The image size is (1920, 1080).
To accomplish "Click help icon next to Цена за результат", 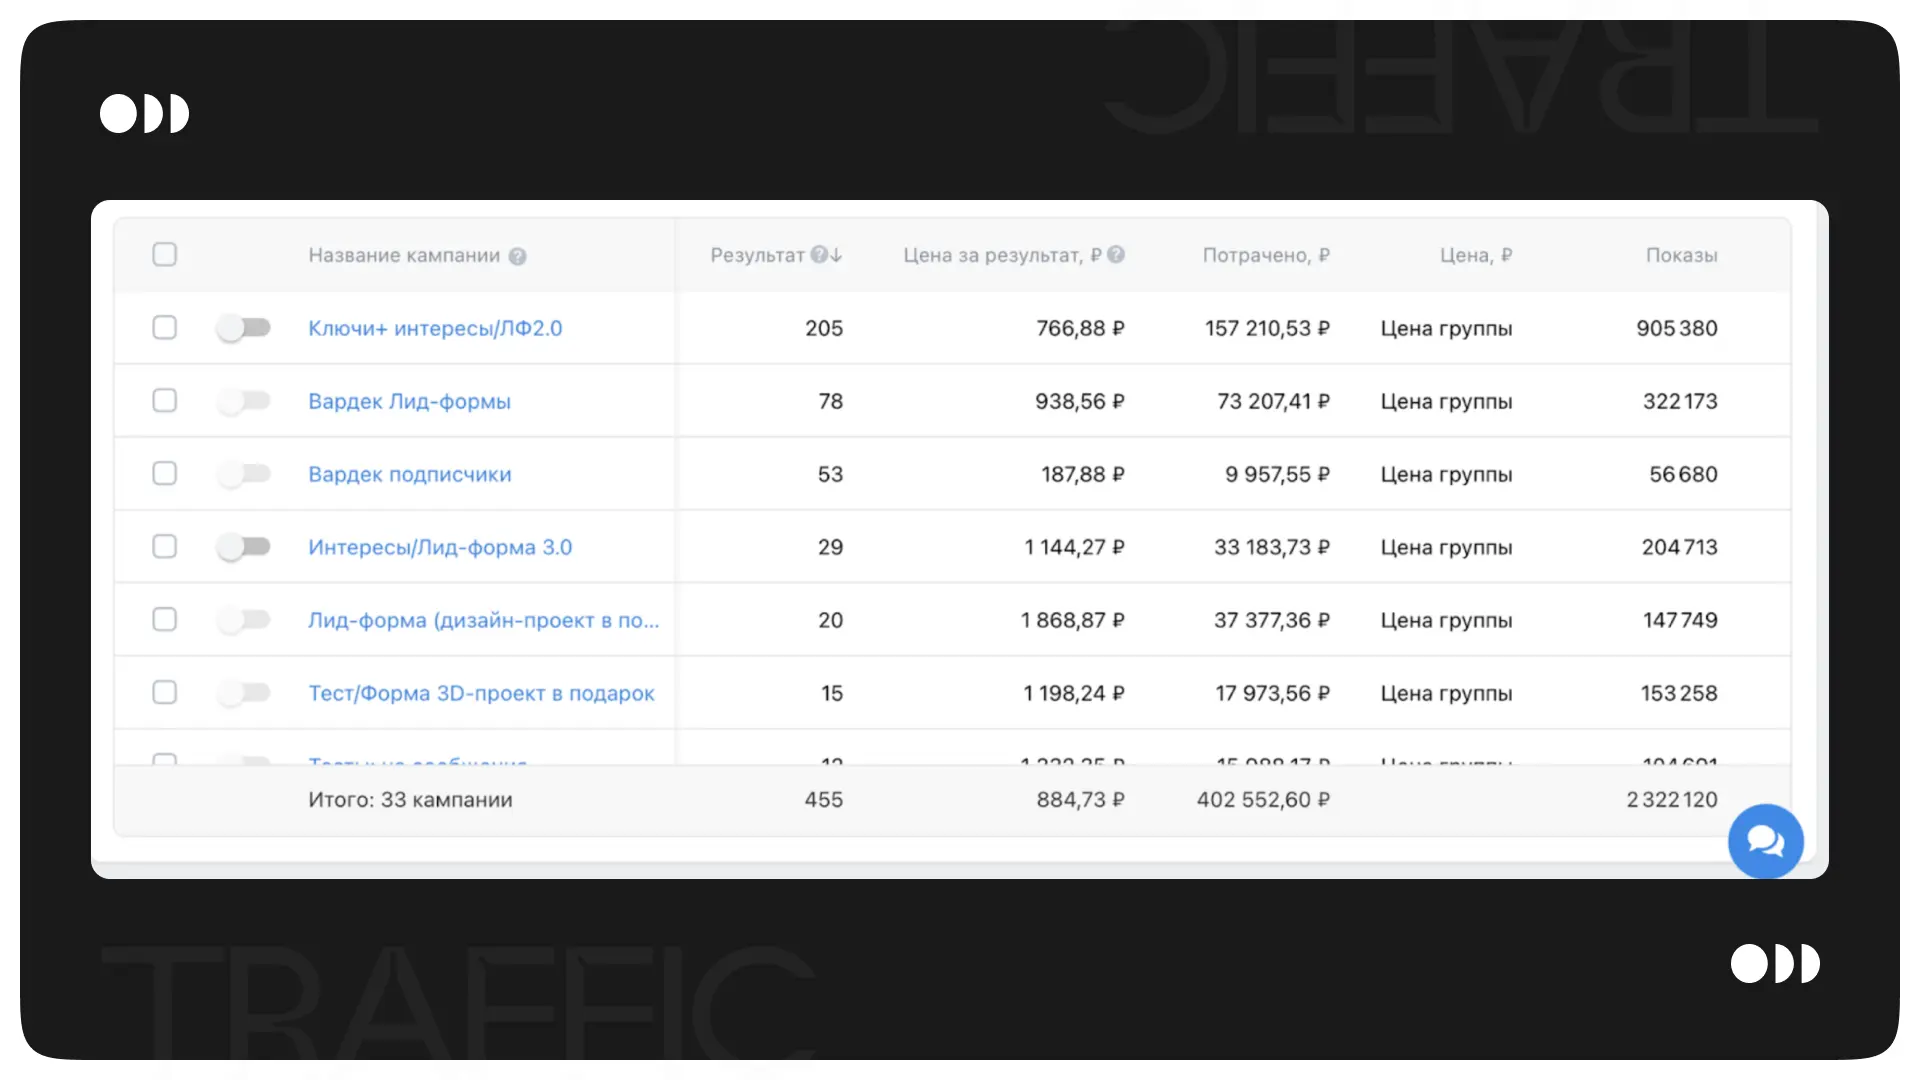I will tap(1116, 255).
